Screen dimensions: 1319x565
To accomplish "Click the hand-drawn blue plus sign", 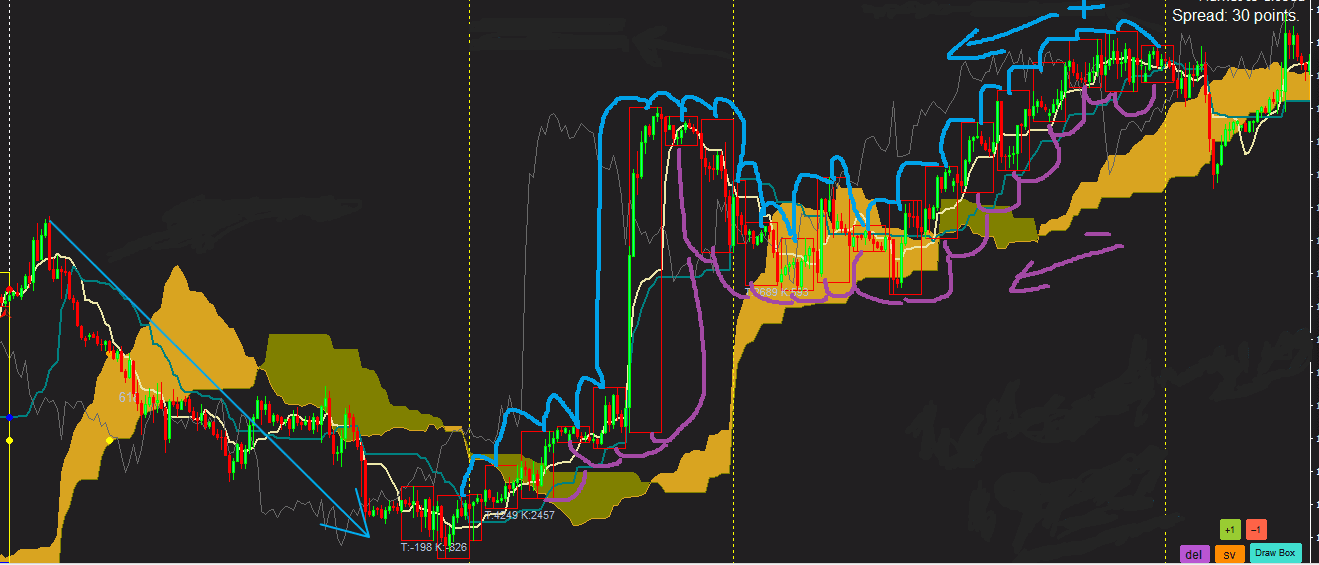I will point(1082,8).
